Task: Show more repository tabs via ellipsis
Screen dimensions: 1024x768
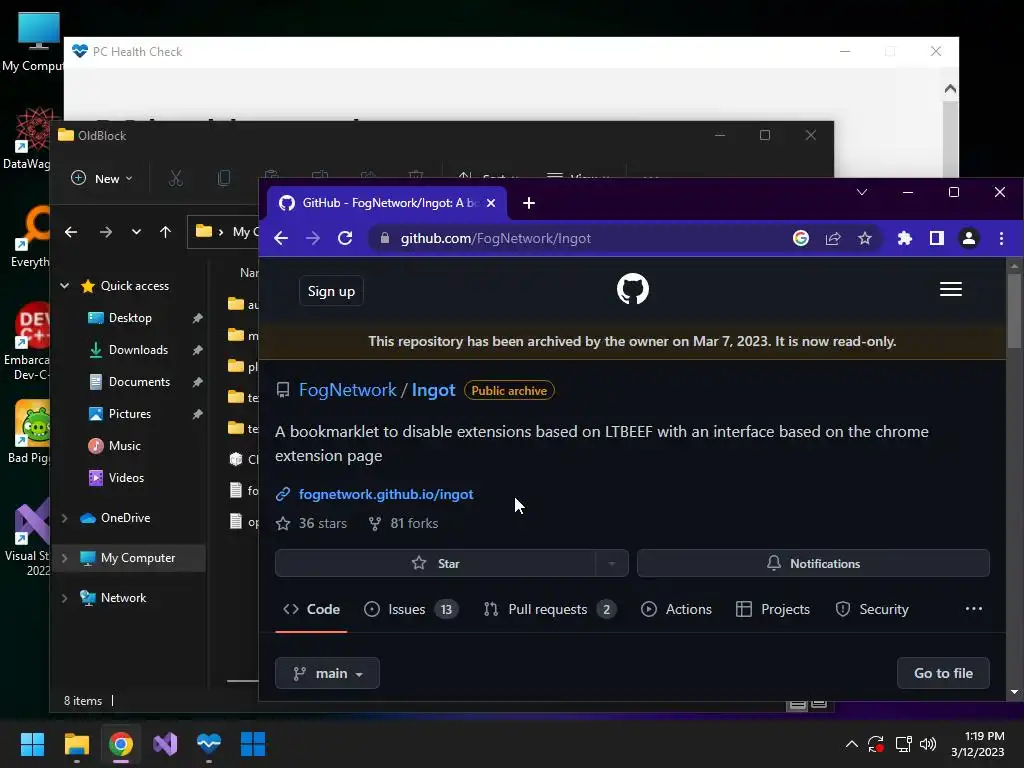Action: [974, 609]
